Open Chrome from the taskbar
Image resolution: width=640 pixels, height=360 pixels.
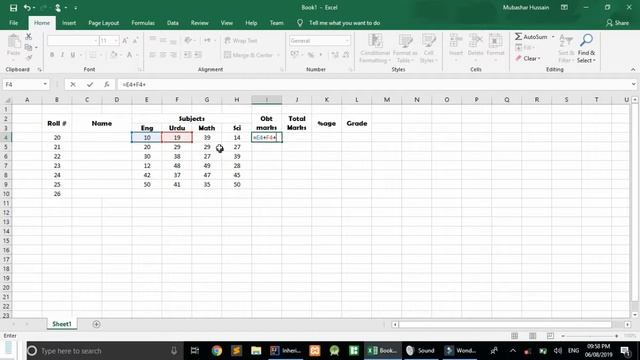(x=217, y=351)
